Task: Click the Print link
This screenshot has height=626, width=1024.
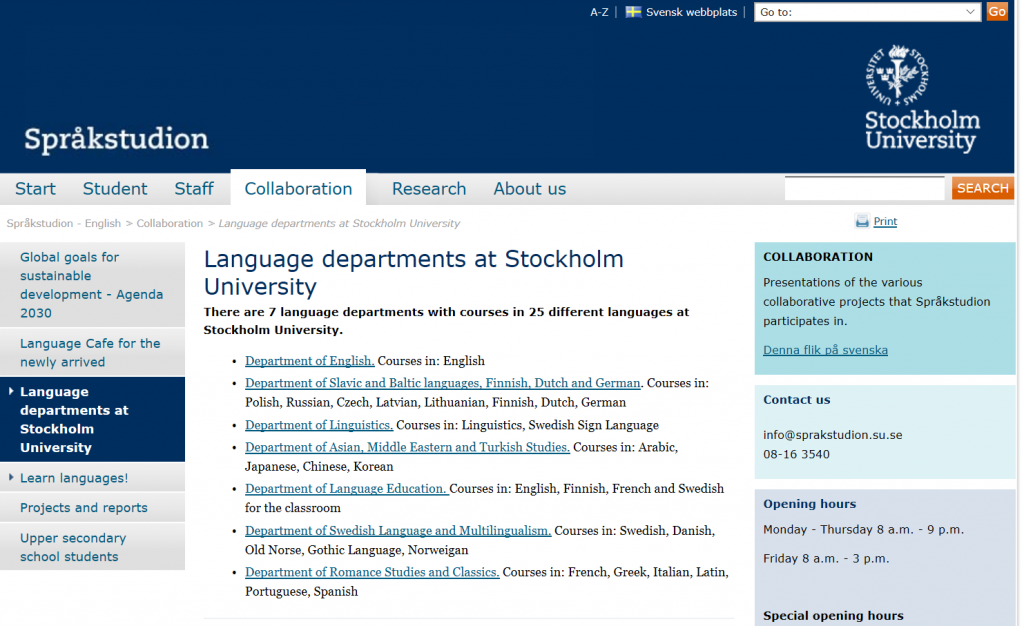Action: 885,221
